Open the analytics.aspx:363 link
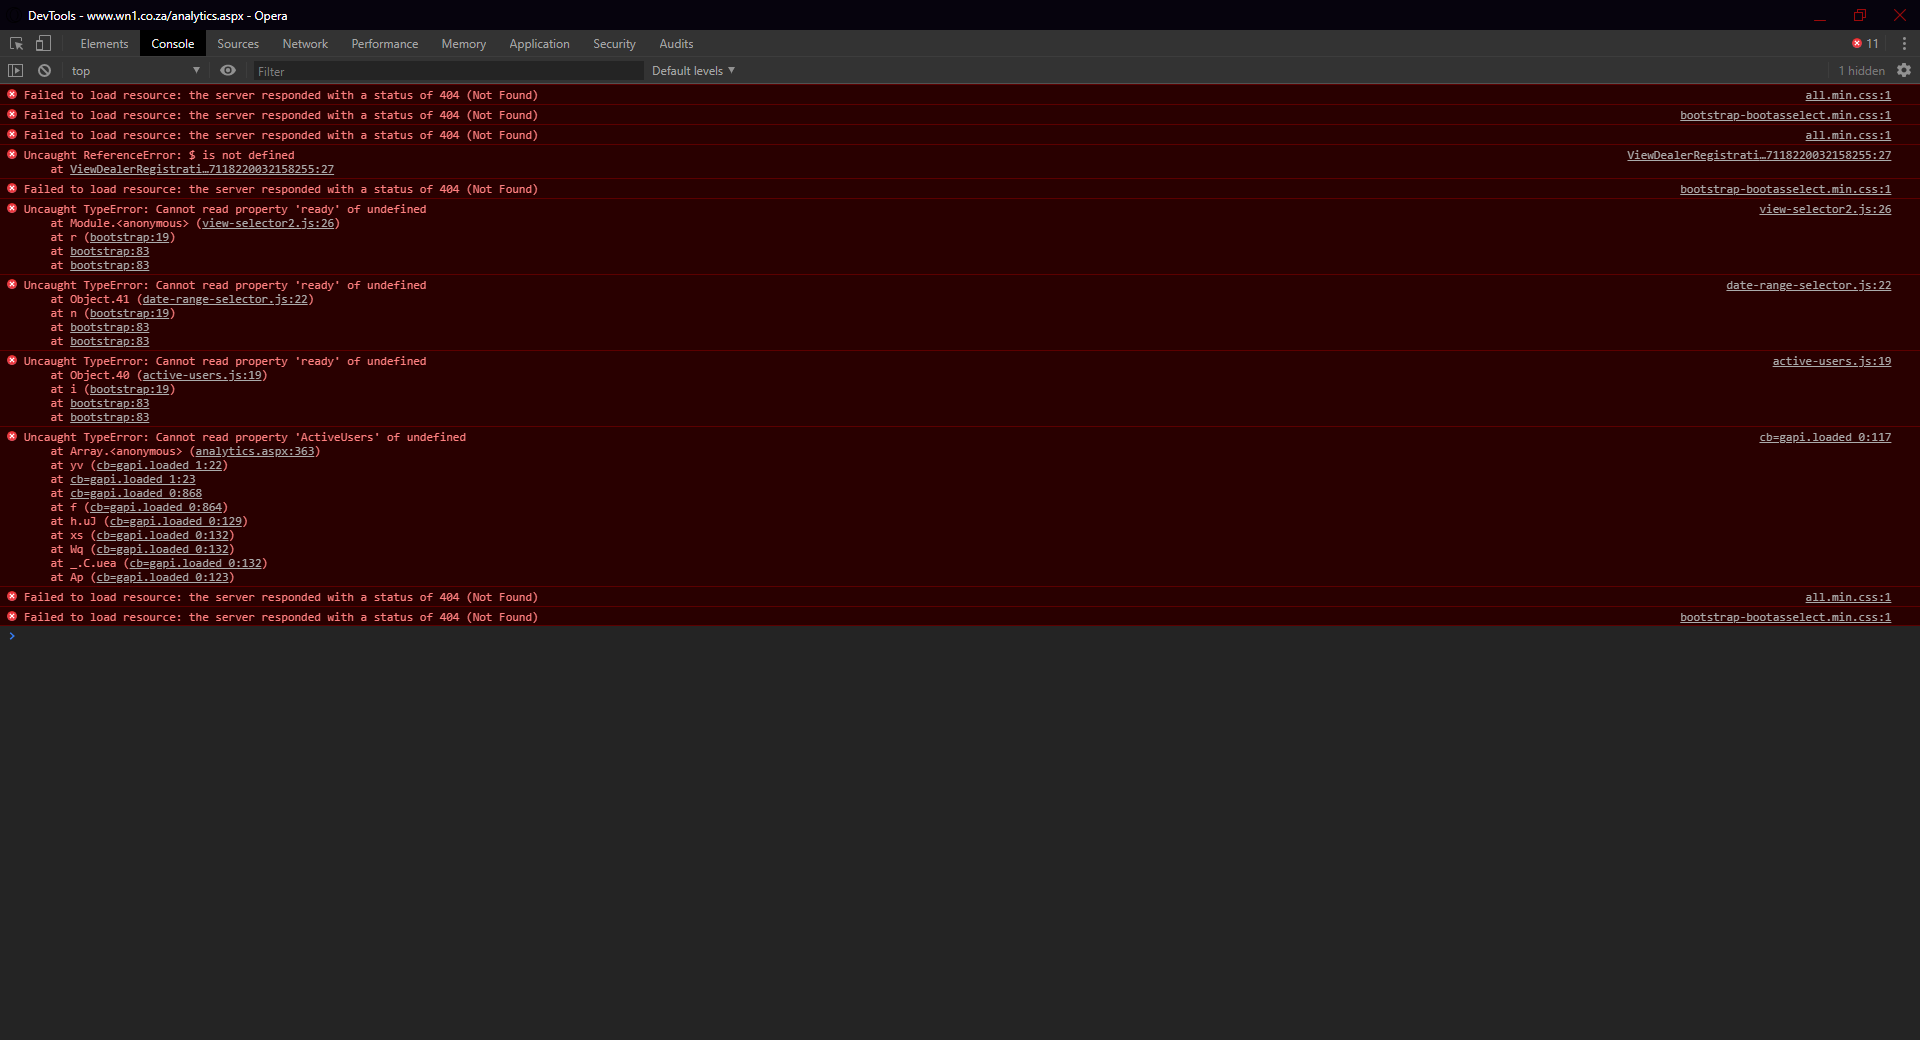This screenshot has height=1040, width=1920. click(x=256, y=452)
